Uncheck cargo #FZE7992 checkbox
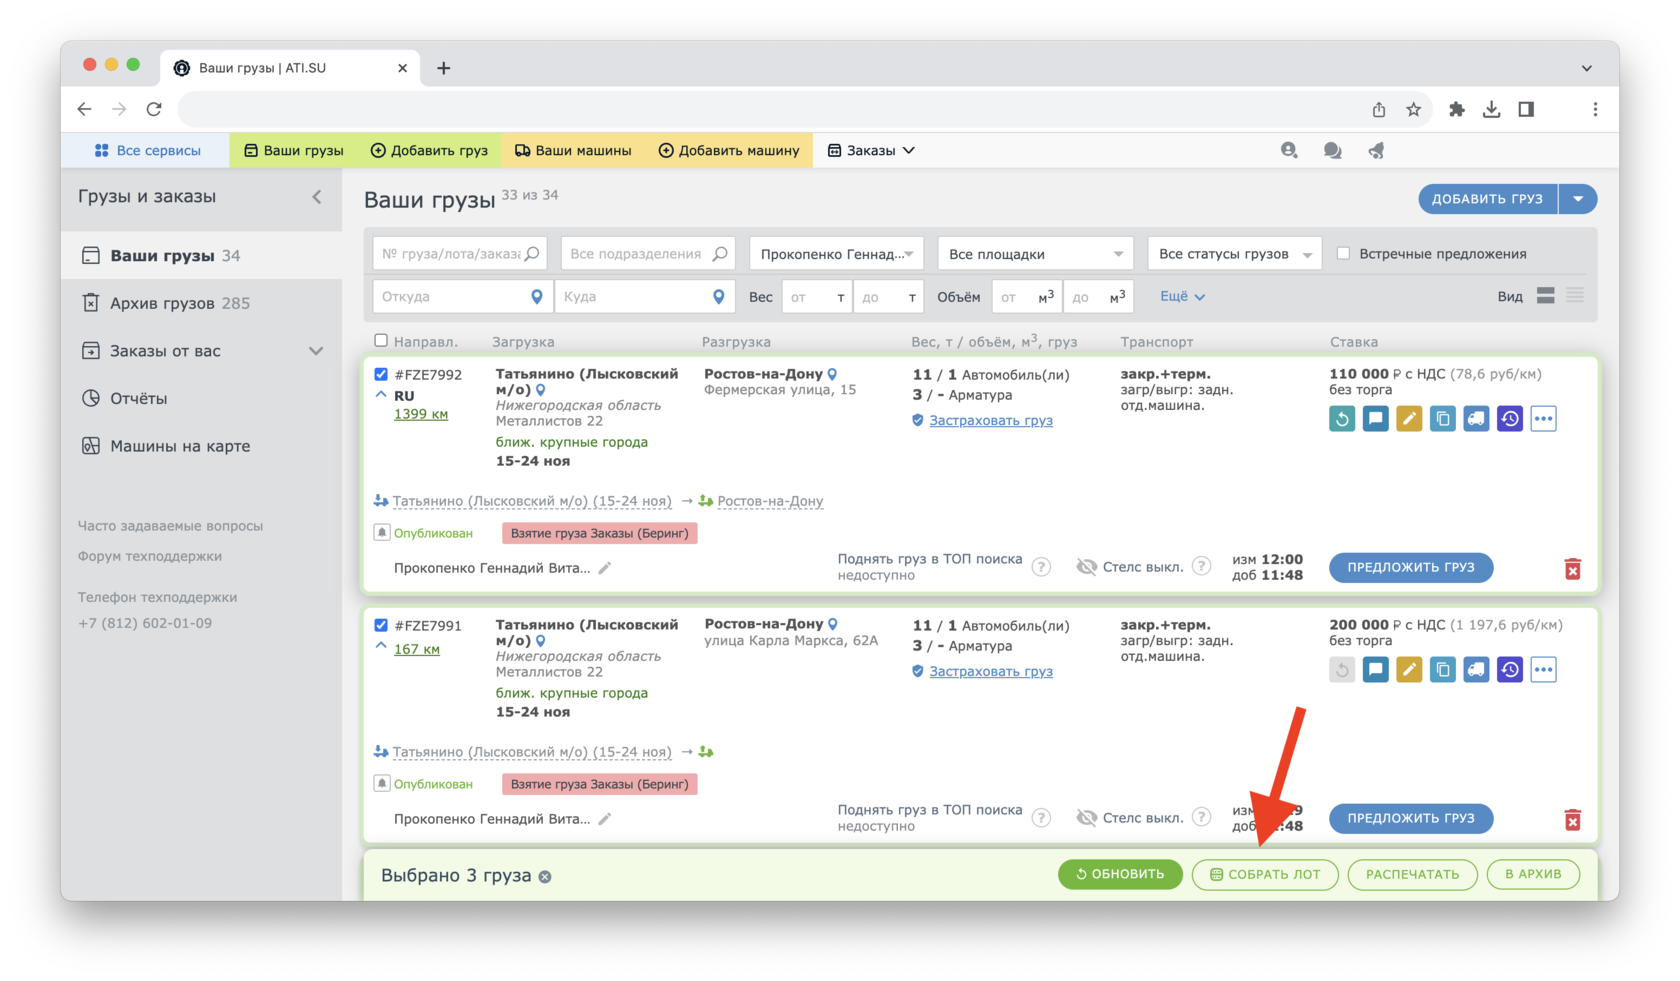This screenshot has width=1680, height=981. coord(381,374)
